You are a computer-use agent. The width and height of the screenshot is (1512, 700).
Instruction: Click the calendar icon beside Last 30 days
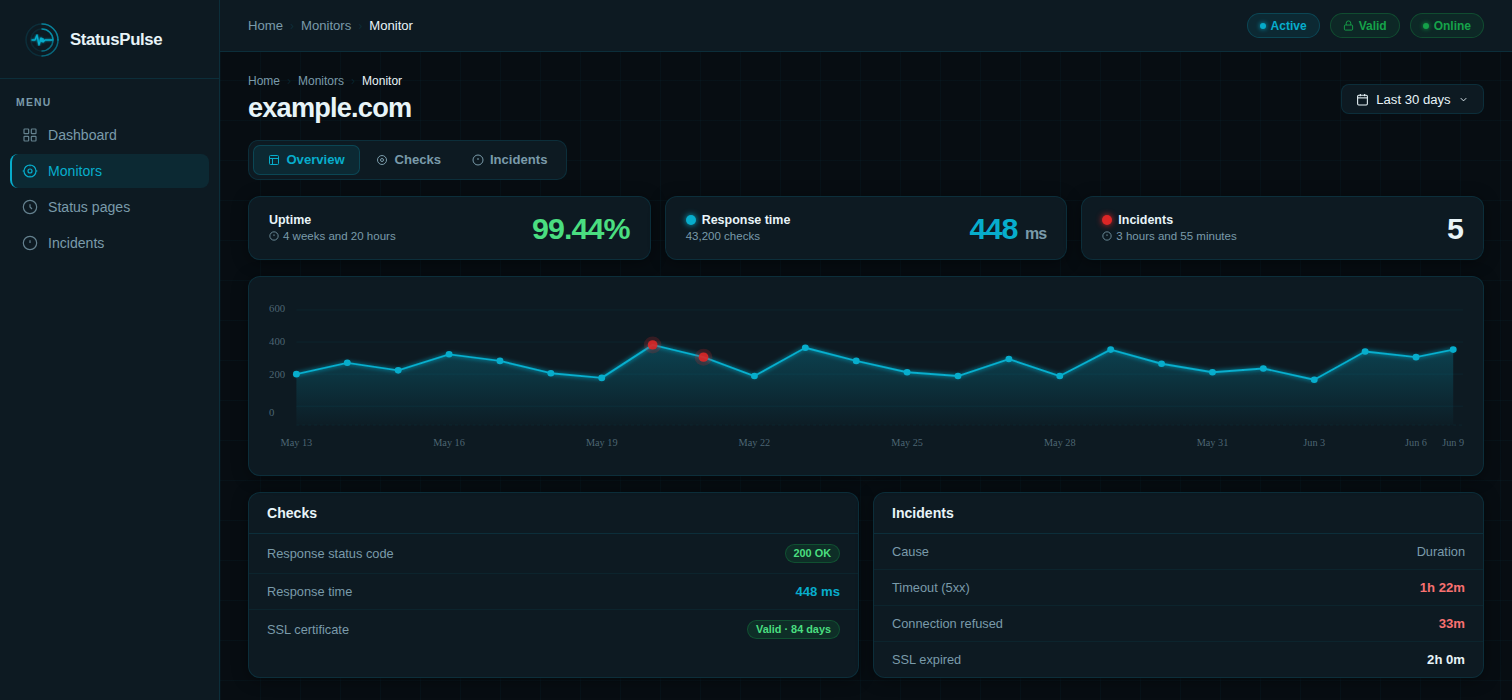[1362, 100]
